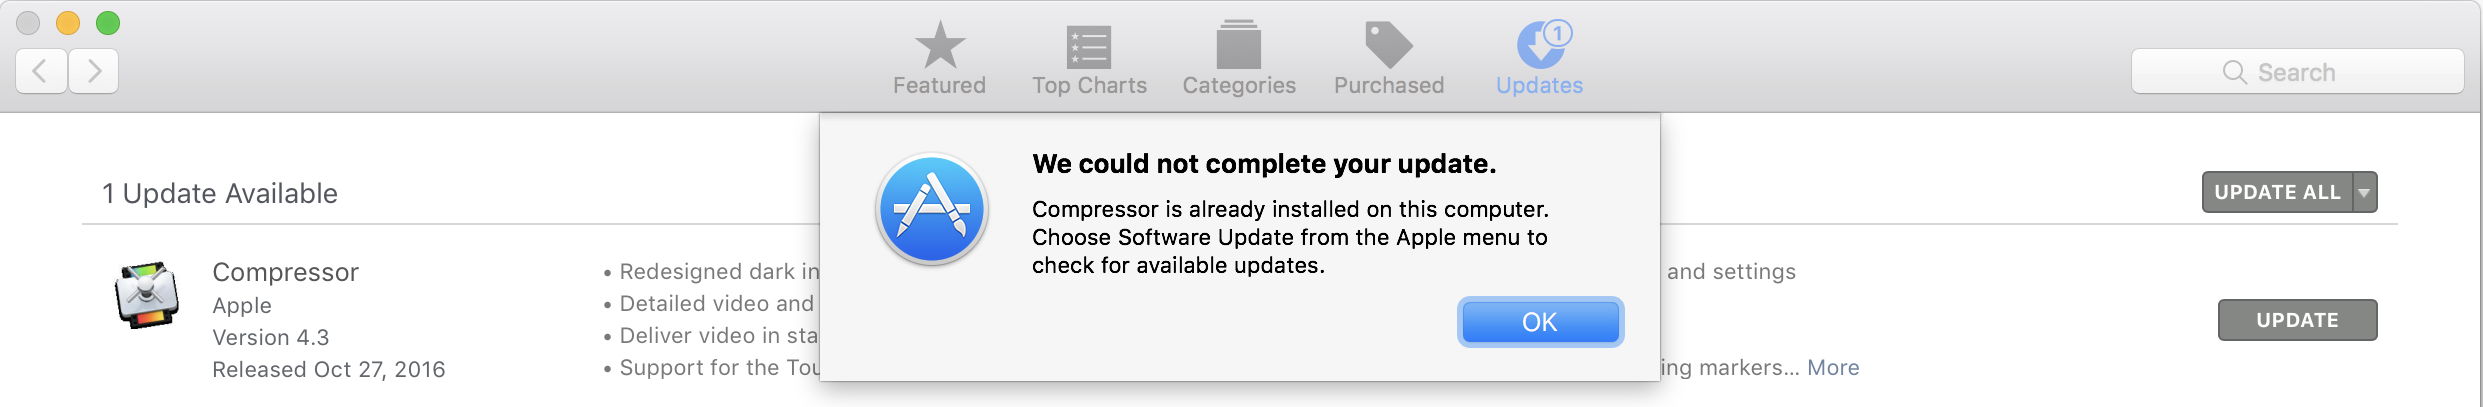Open the Categories tray icon
Screen dimensions: 2483x407
1238,46
